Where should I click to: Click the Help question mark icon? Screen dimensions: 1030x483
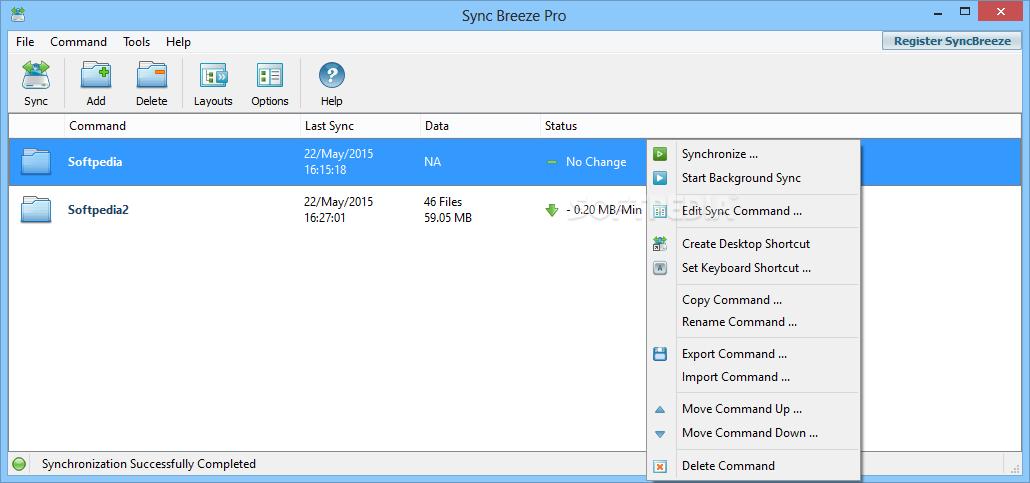332,76
